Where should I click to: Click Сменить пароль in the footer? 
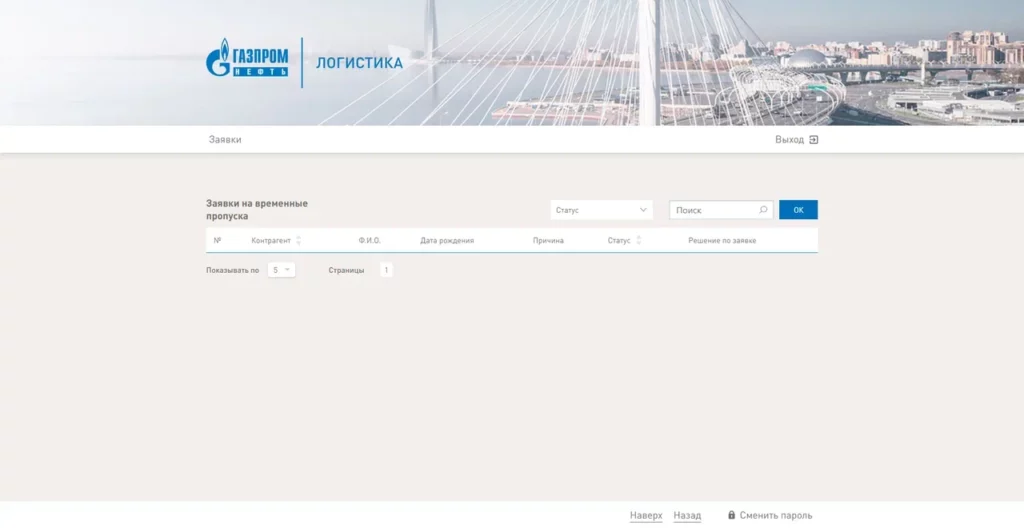click(x=776, y=515)
